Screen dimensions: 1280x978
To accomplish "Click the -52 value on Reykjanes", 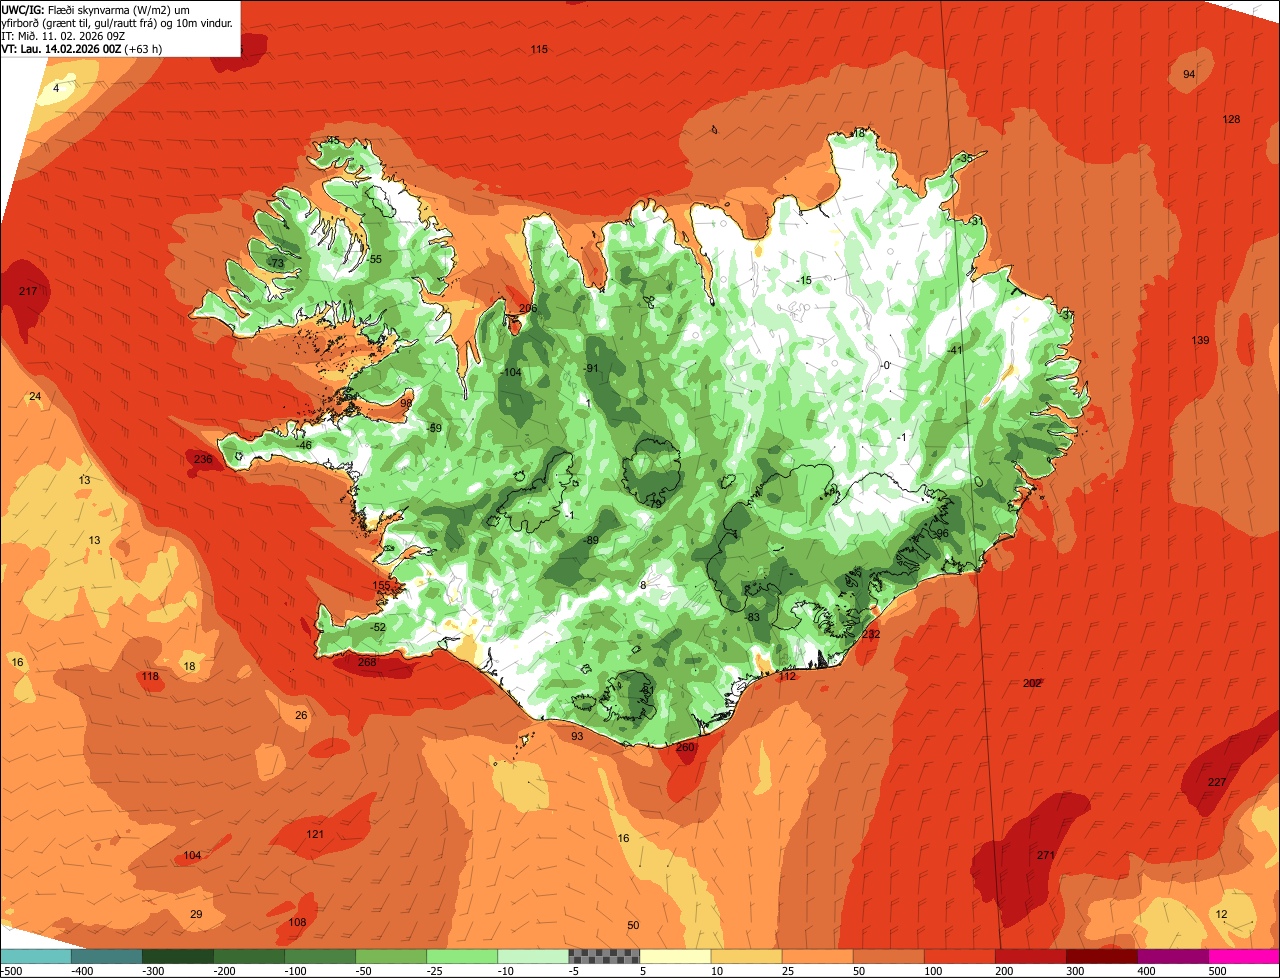I will click(x=378, y=628).
